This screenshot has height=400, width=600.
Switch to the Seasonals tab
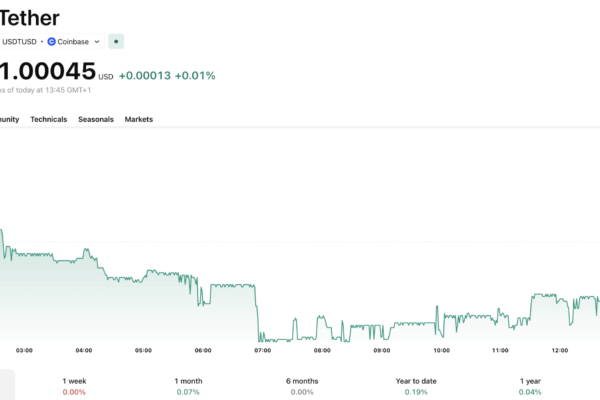pos(96,119)
